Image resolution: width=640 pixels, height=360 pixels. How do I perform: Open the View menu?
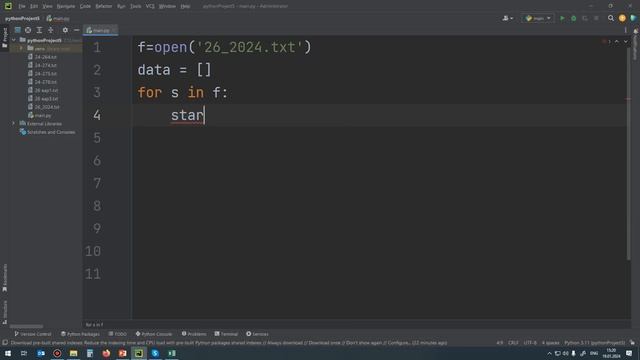48,6
